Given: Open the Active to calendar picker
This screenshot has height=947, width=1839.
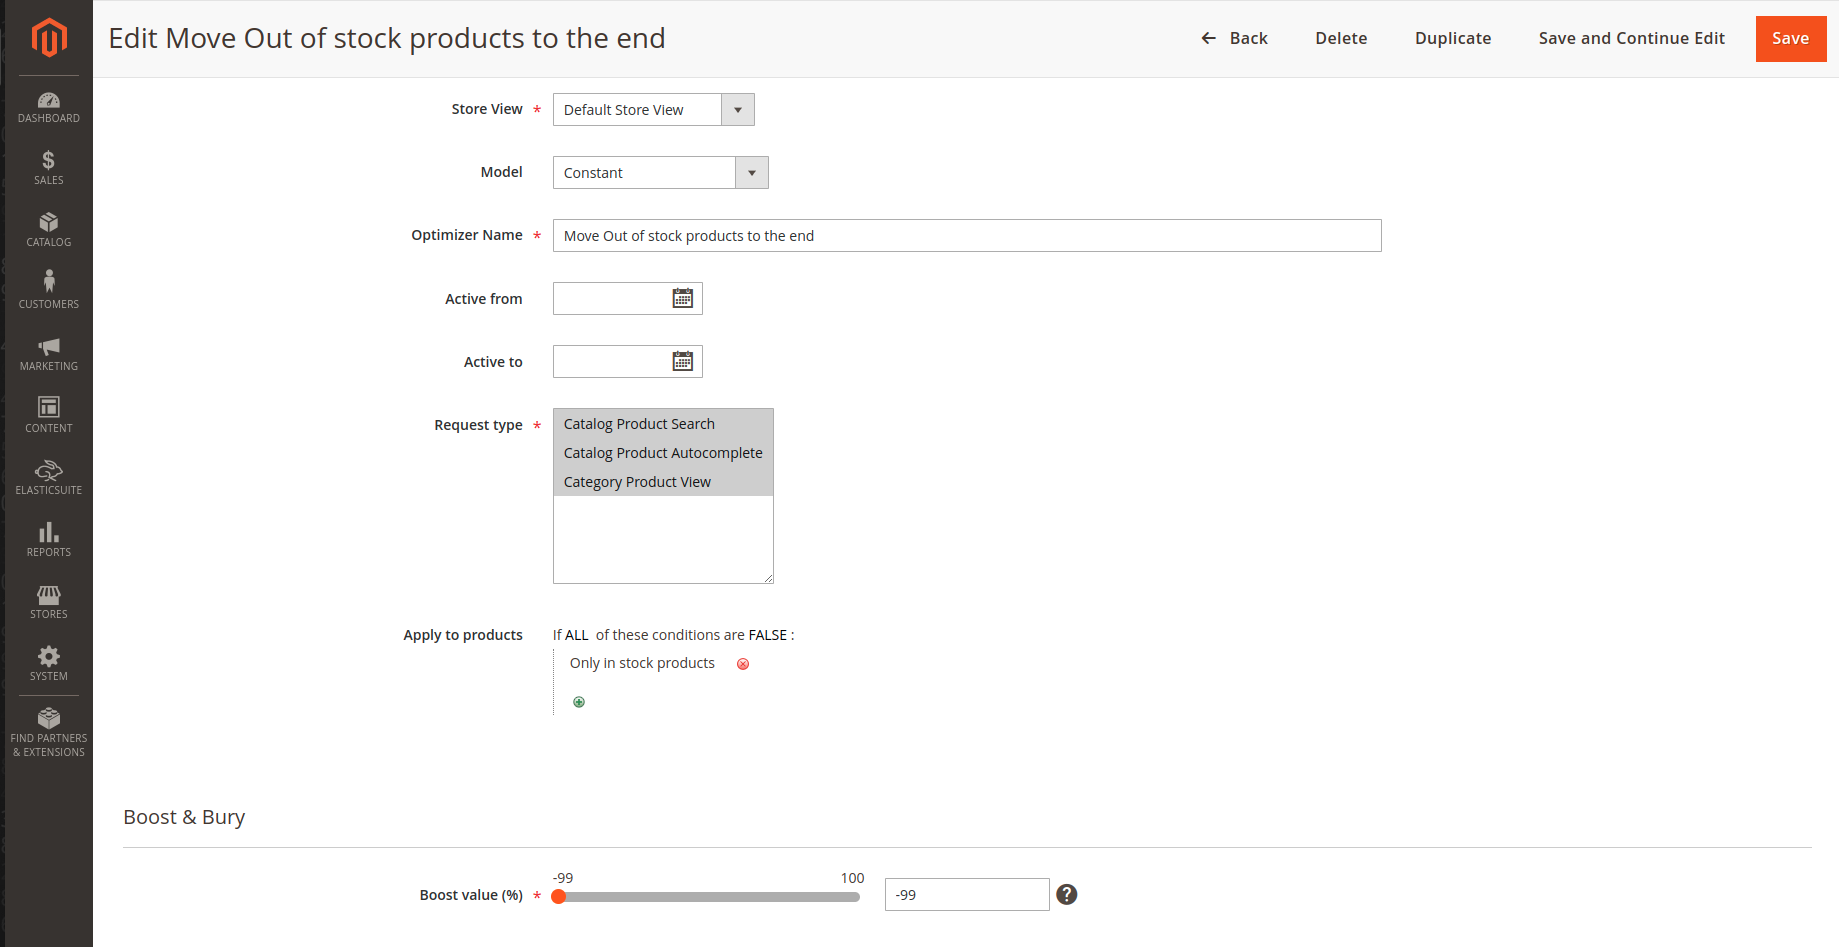Looking at the screenshot, I should tap(683, 361).
